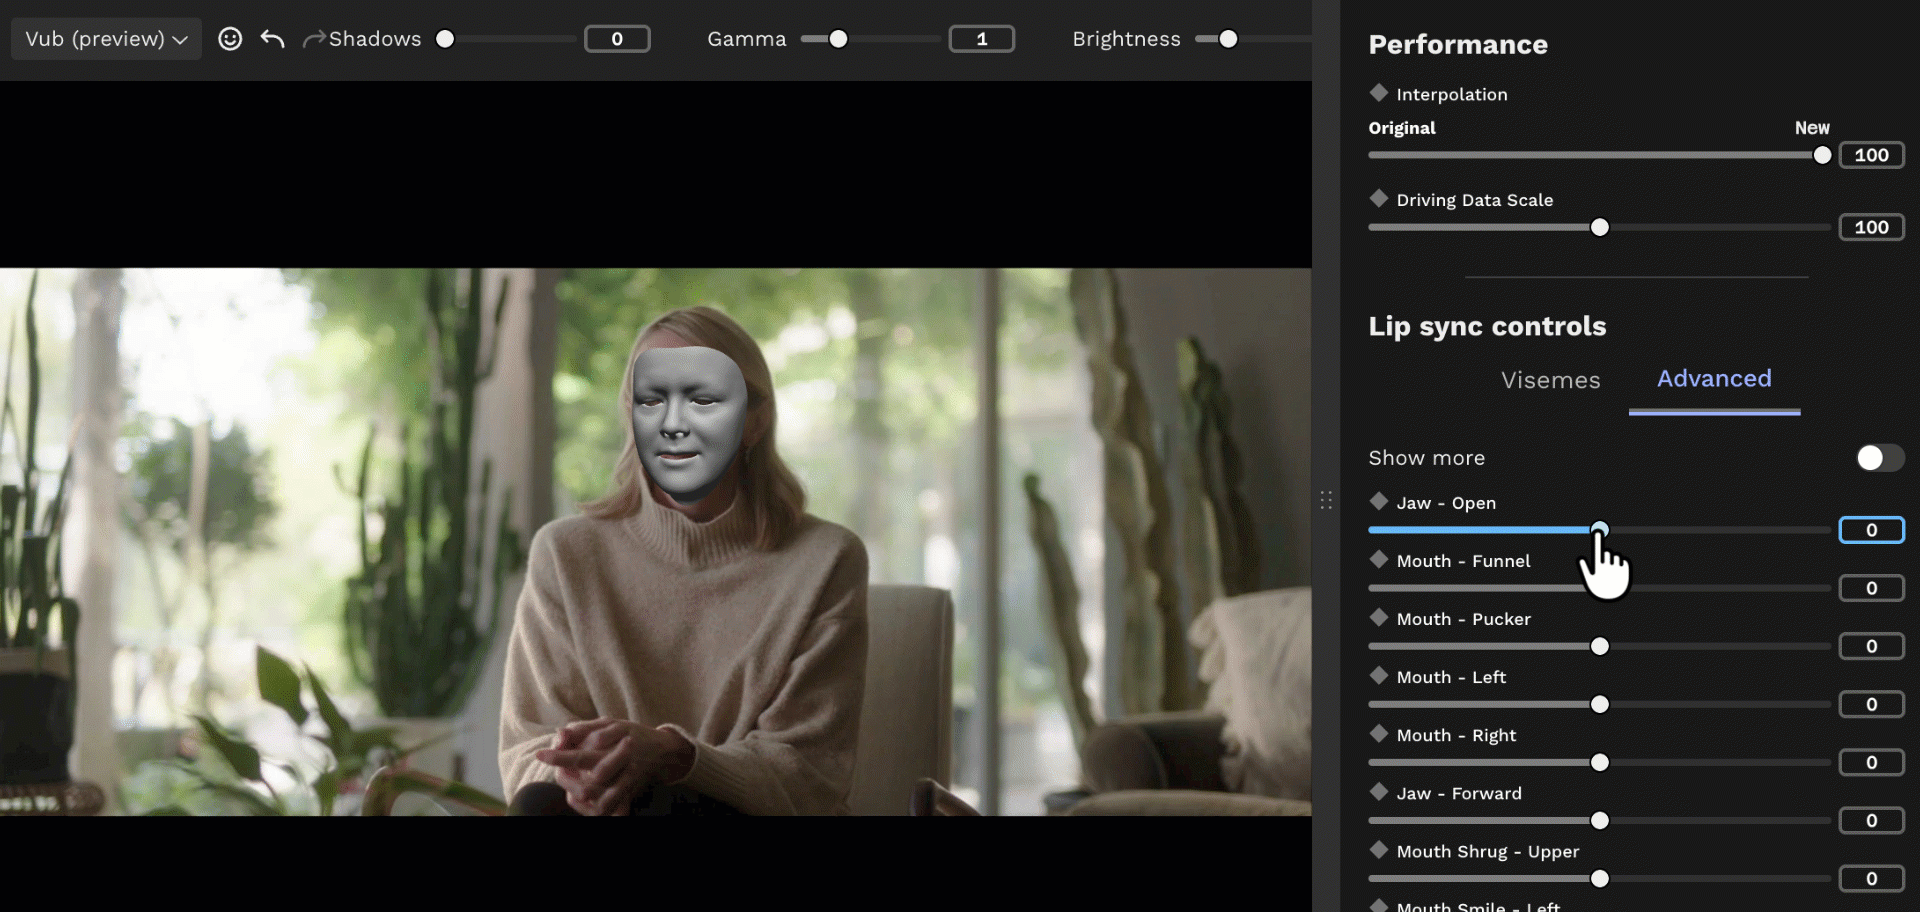Click the undo arrow icon

click(x=272, y=38)
